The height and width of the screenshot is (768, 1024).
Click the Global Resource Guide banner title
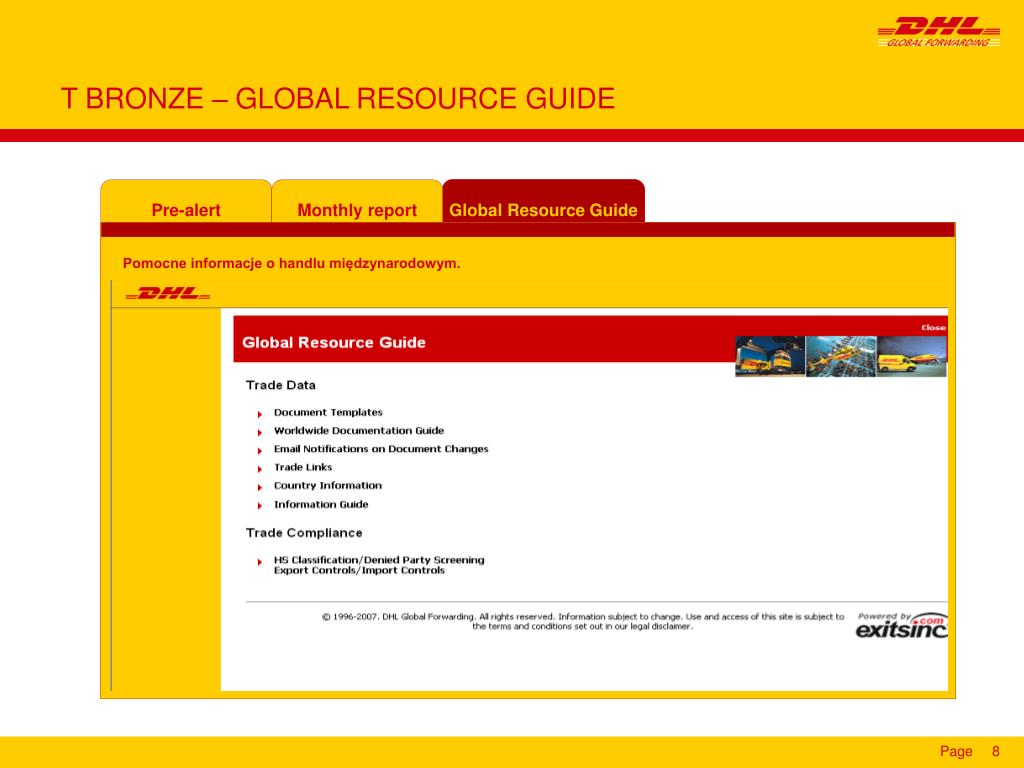tap(334, 342)
